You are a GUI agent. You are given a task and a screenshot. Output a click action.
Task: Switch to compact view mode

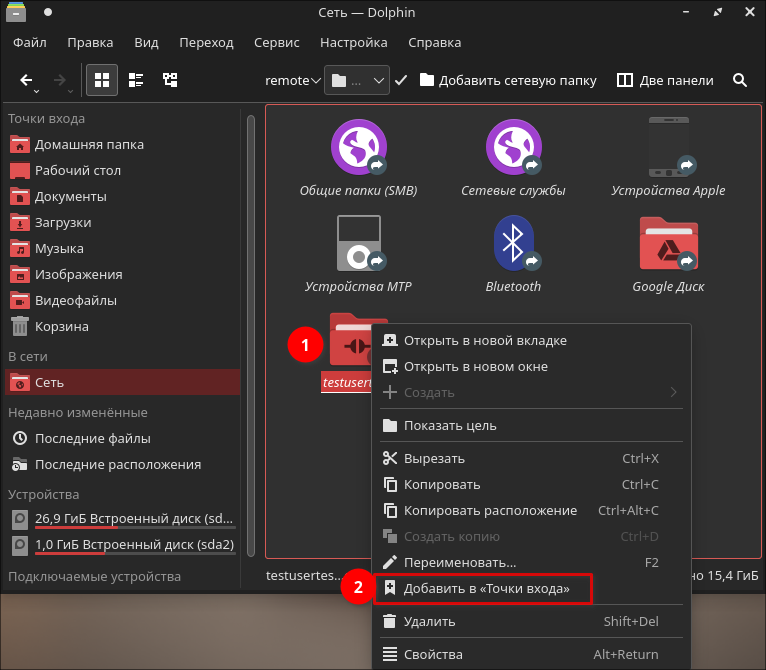coord(136,80)
